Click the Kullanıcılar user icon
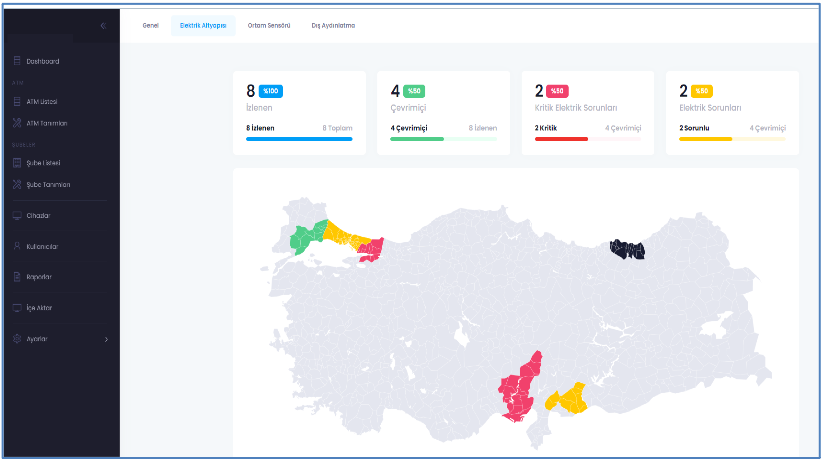822x460 pixels. pos(17,246)
